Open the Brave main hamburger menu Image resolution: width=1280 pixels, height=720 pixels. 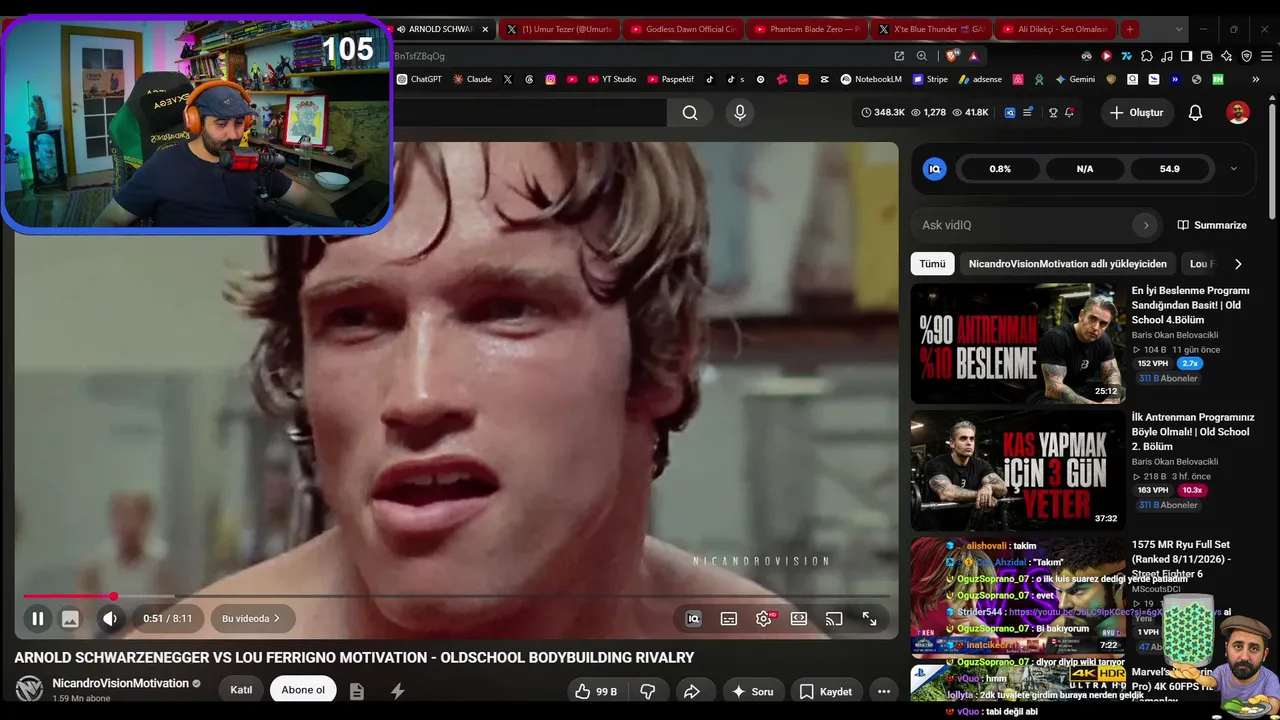point(1267,56)
